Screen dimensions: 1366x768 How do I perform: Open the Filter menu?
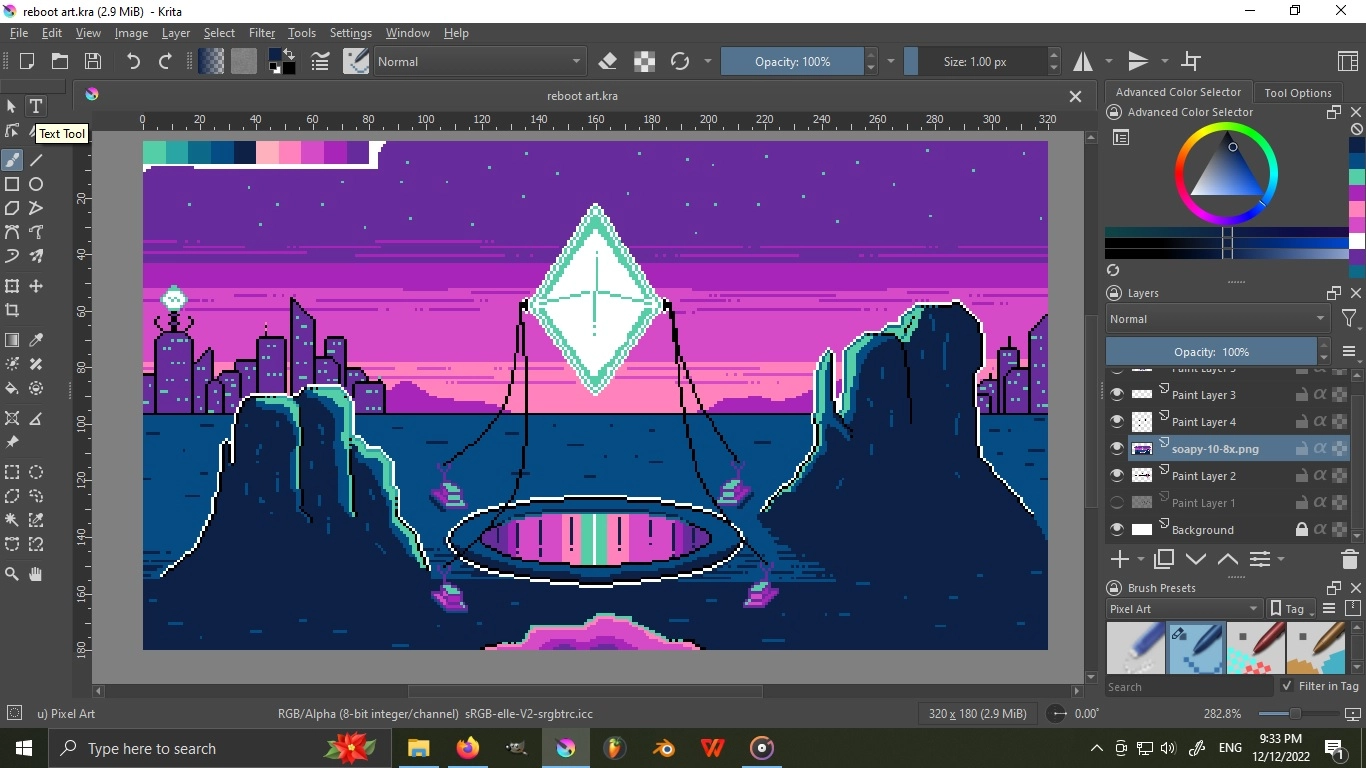coord(261,33)
